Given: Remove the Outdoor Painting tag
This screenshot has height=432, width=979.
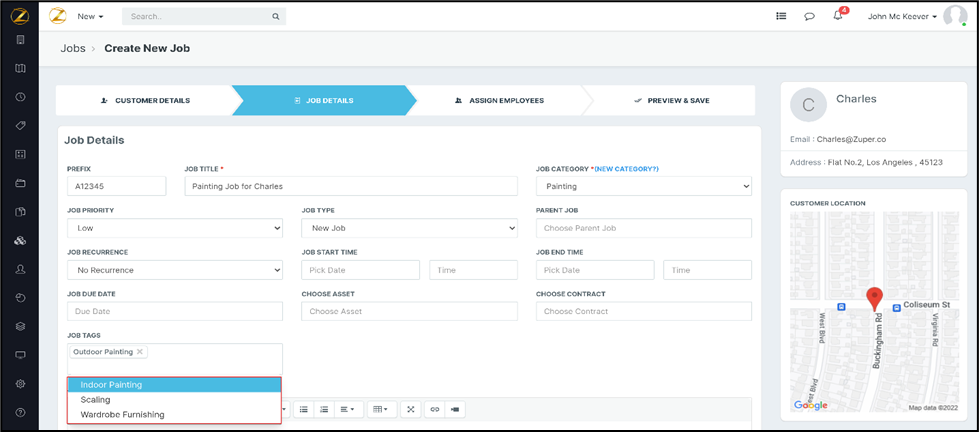Looking at the screenshot, I should 140,352.
